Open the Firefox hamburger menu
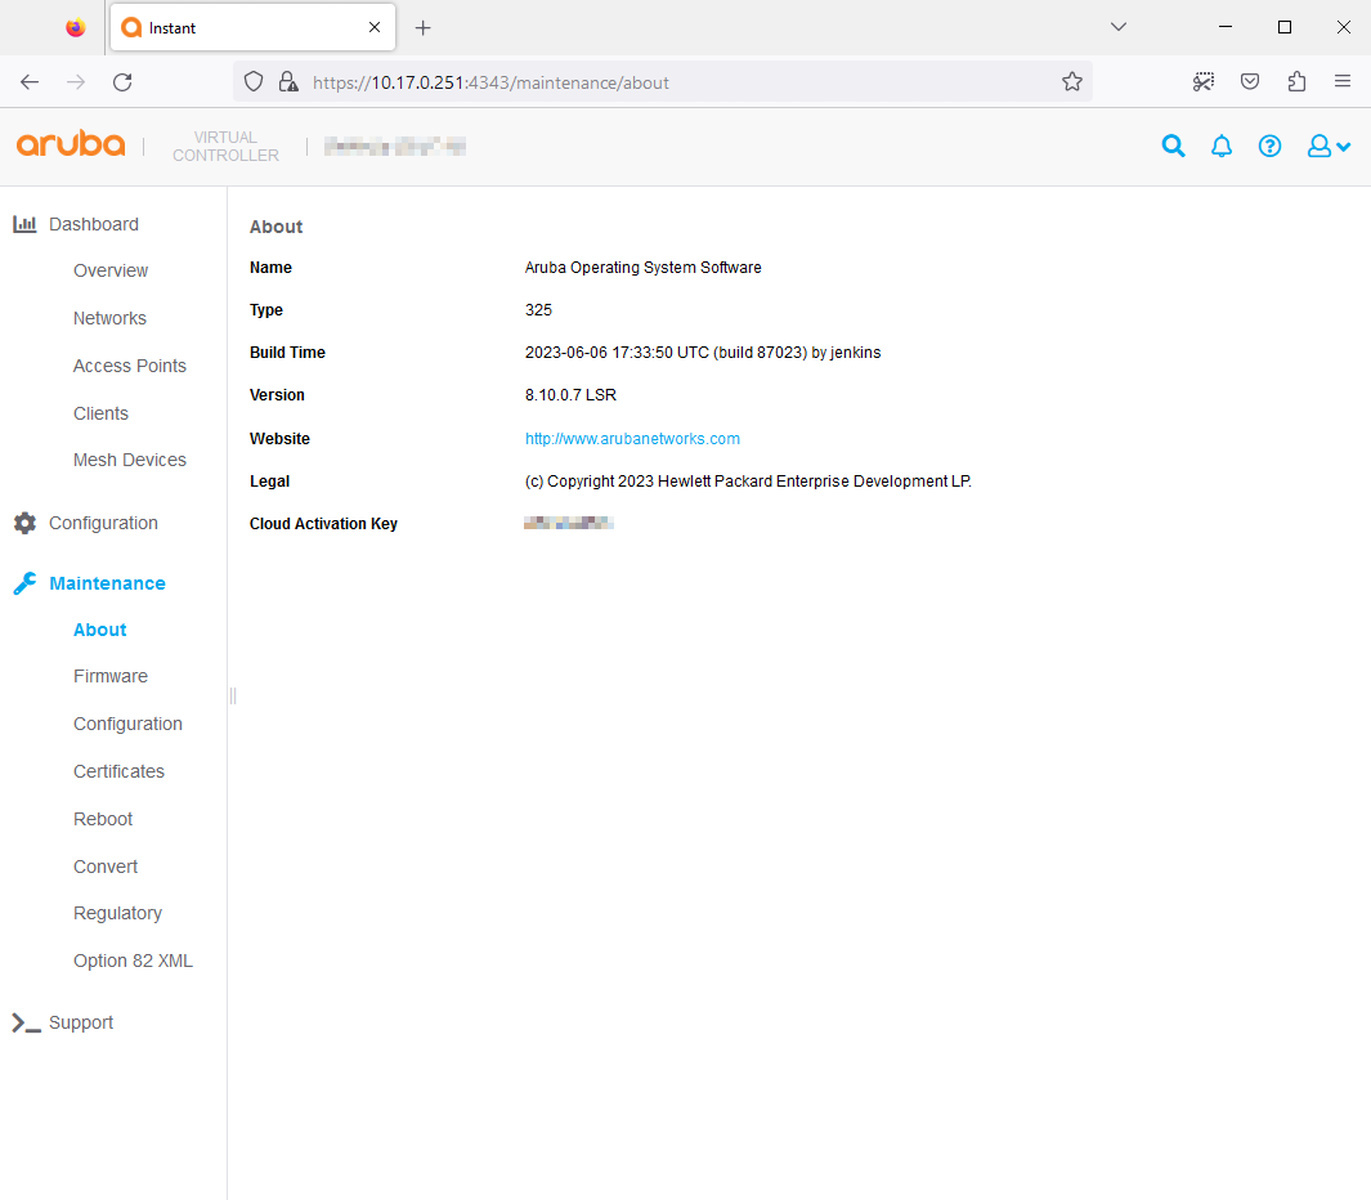Image resolution: width=1371 pixels, height=1200 pixels. pyautogui.click(x=1343, y=82)
